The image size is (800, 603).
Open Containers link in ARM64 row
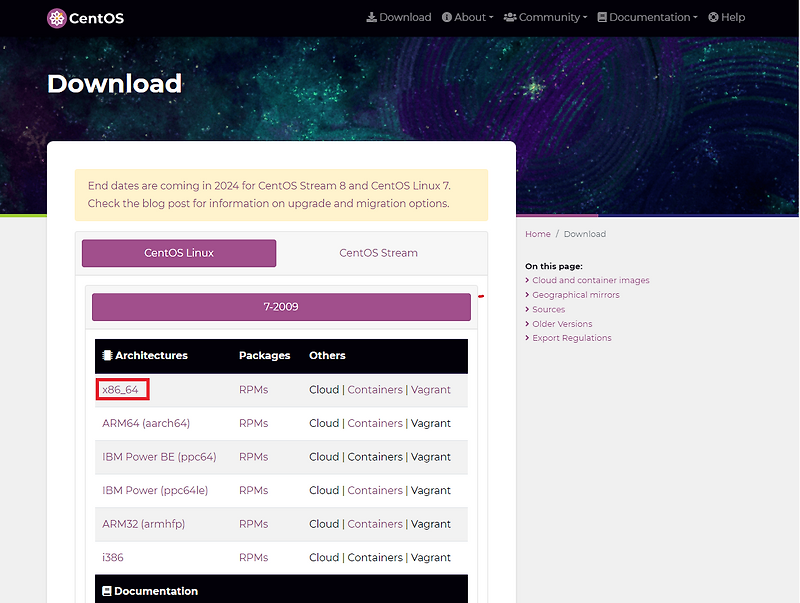375,423
